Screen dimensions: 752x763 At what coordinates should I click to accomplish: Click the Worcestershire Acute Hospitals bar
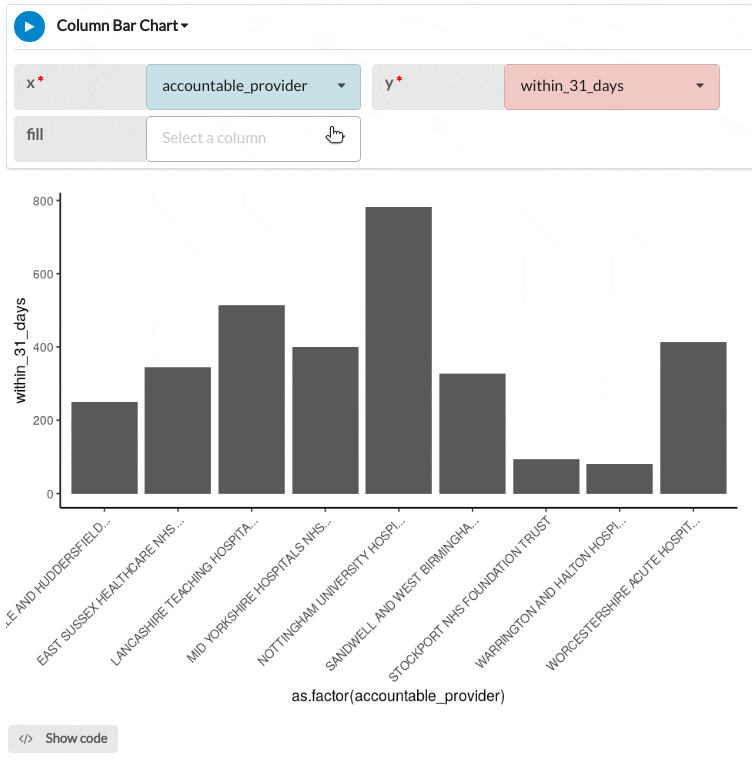point(693,417)
